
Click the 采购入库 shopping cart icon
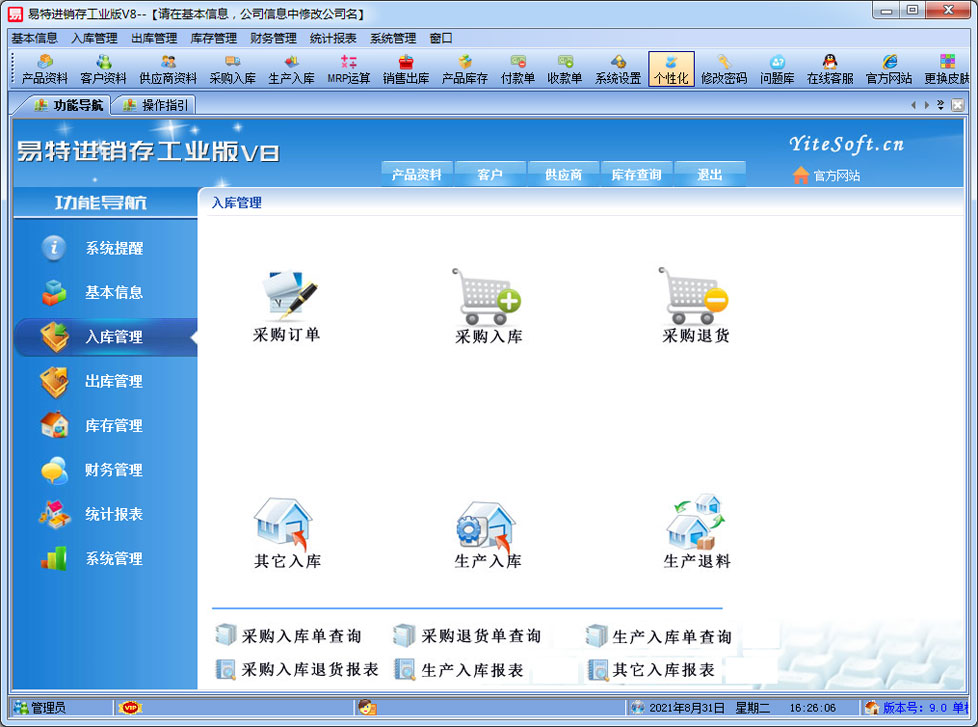[x=488, y=297]
